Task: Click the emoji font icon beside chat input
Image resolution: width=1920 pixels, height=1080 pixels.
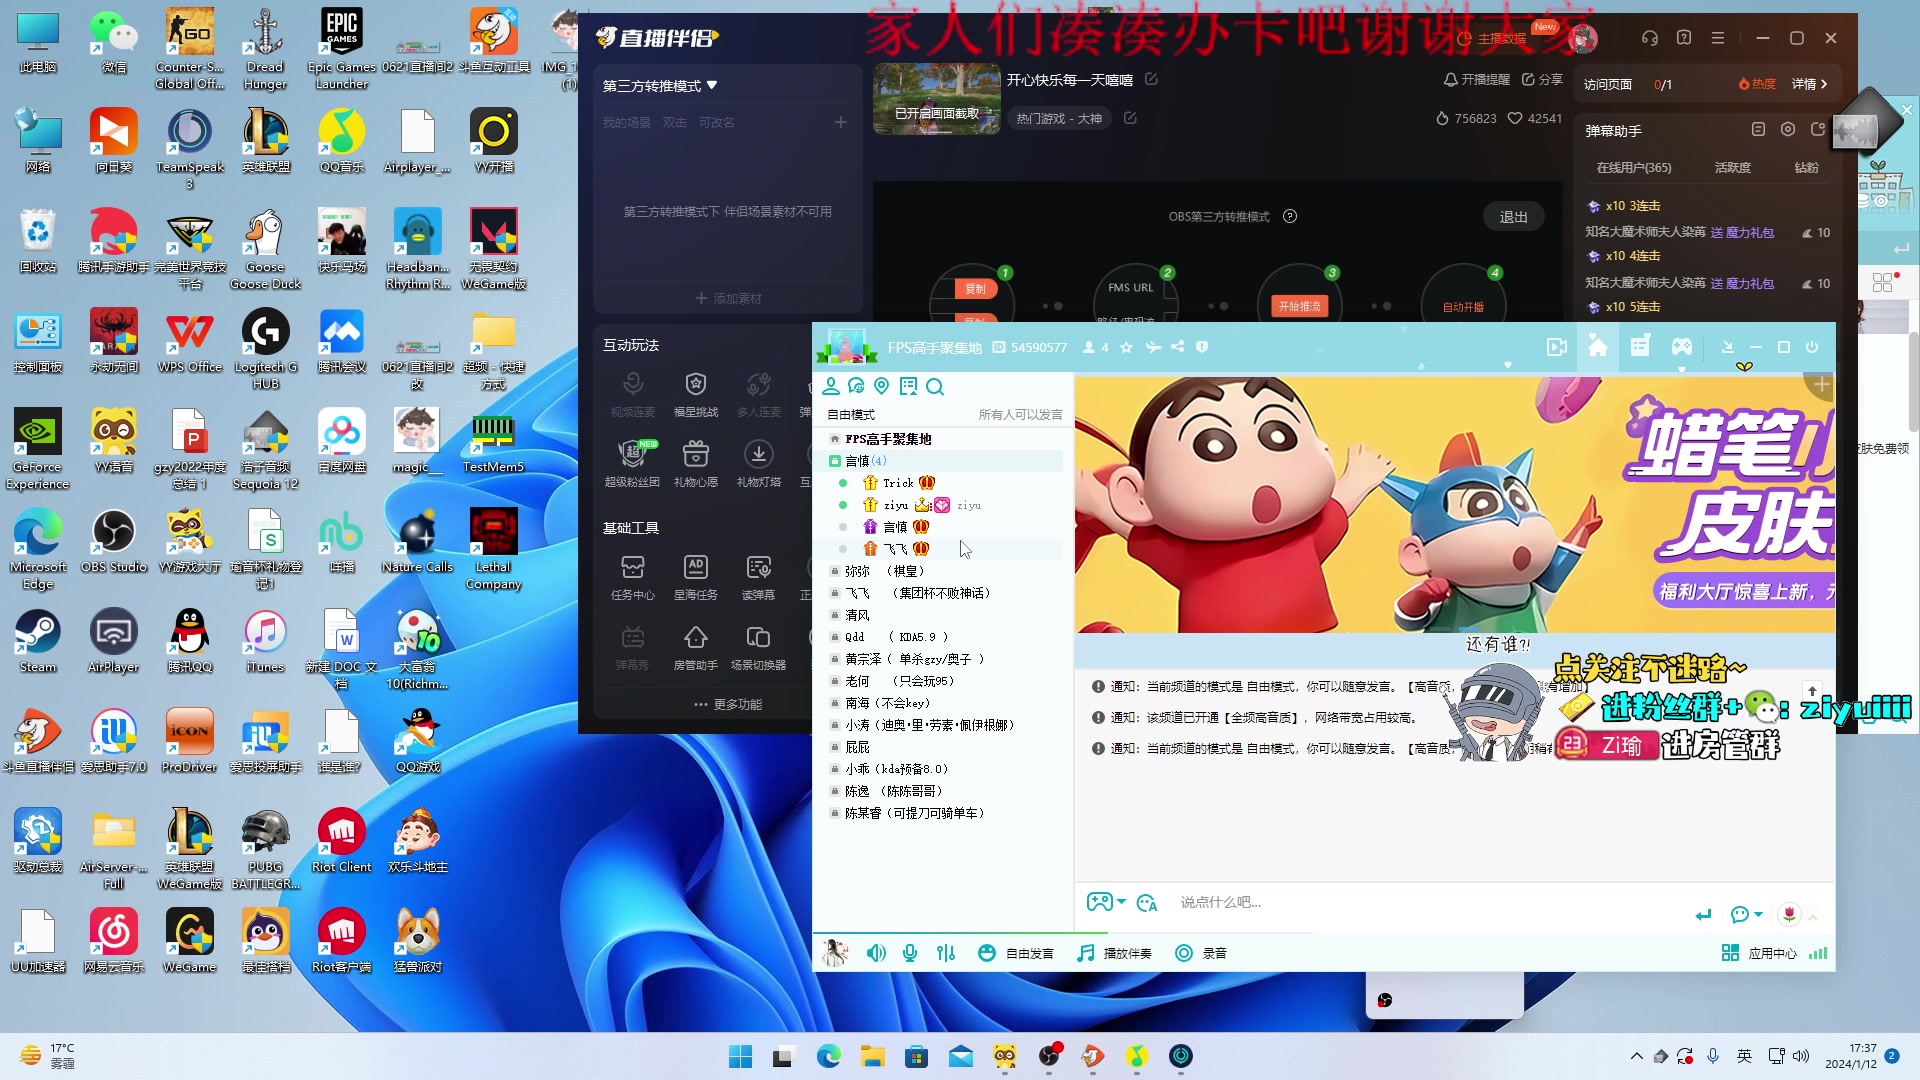Action: pyautogui.click(x=1147, y=903)
